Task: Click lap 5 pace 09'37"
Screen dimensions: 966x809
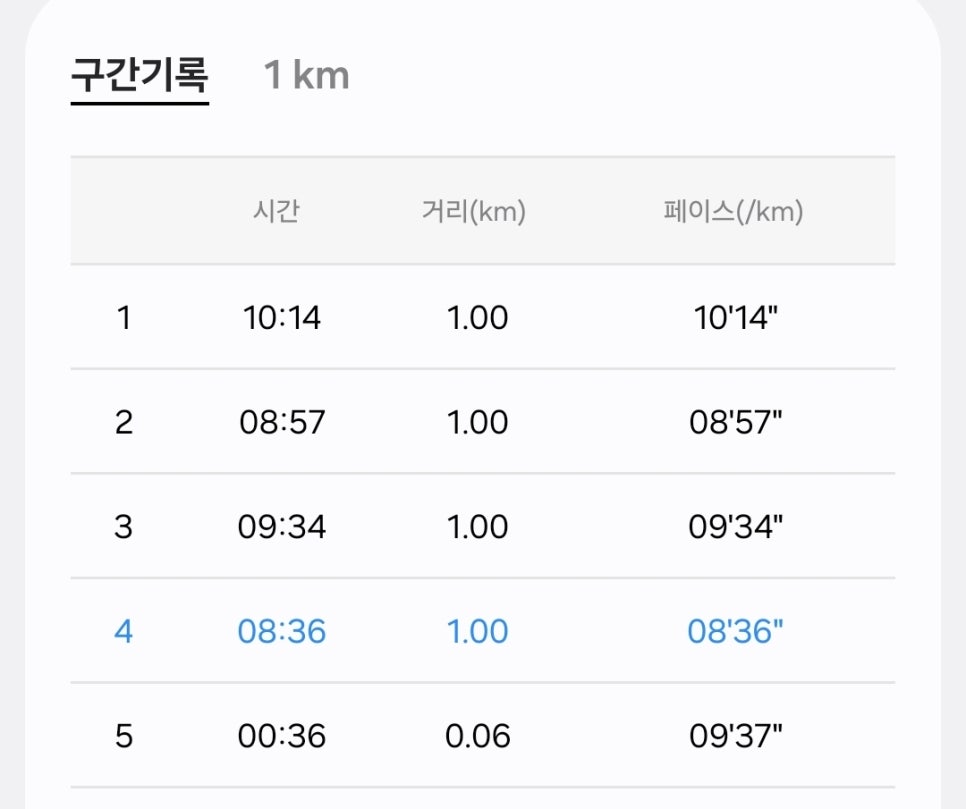Action: pyautogui.click(x=736, y=736)
